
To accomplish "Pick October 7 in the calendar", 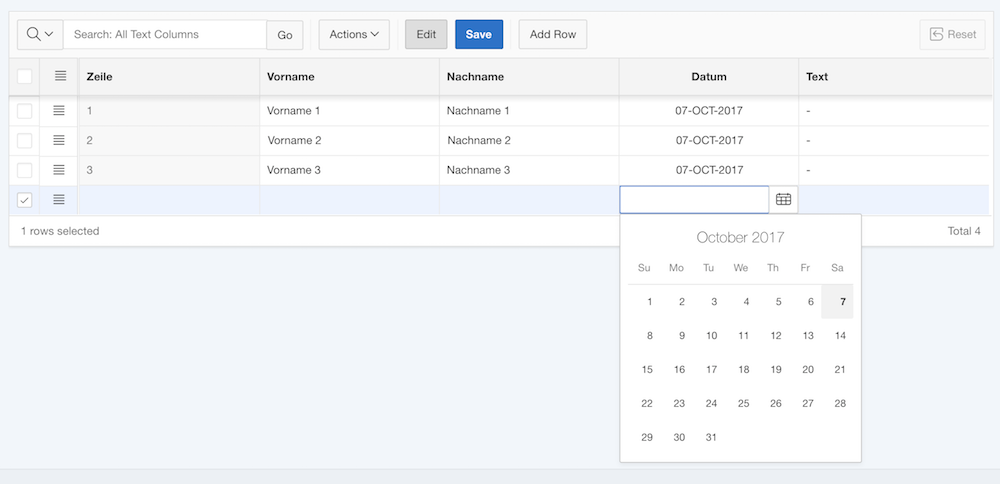I will [x=837, y=302].
